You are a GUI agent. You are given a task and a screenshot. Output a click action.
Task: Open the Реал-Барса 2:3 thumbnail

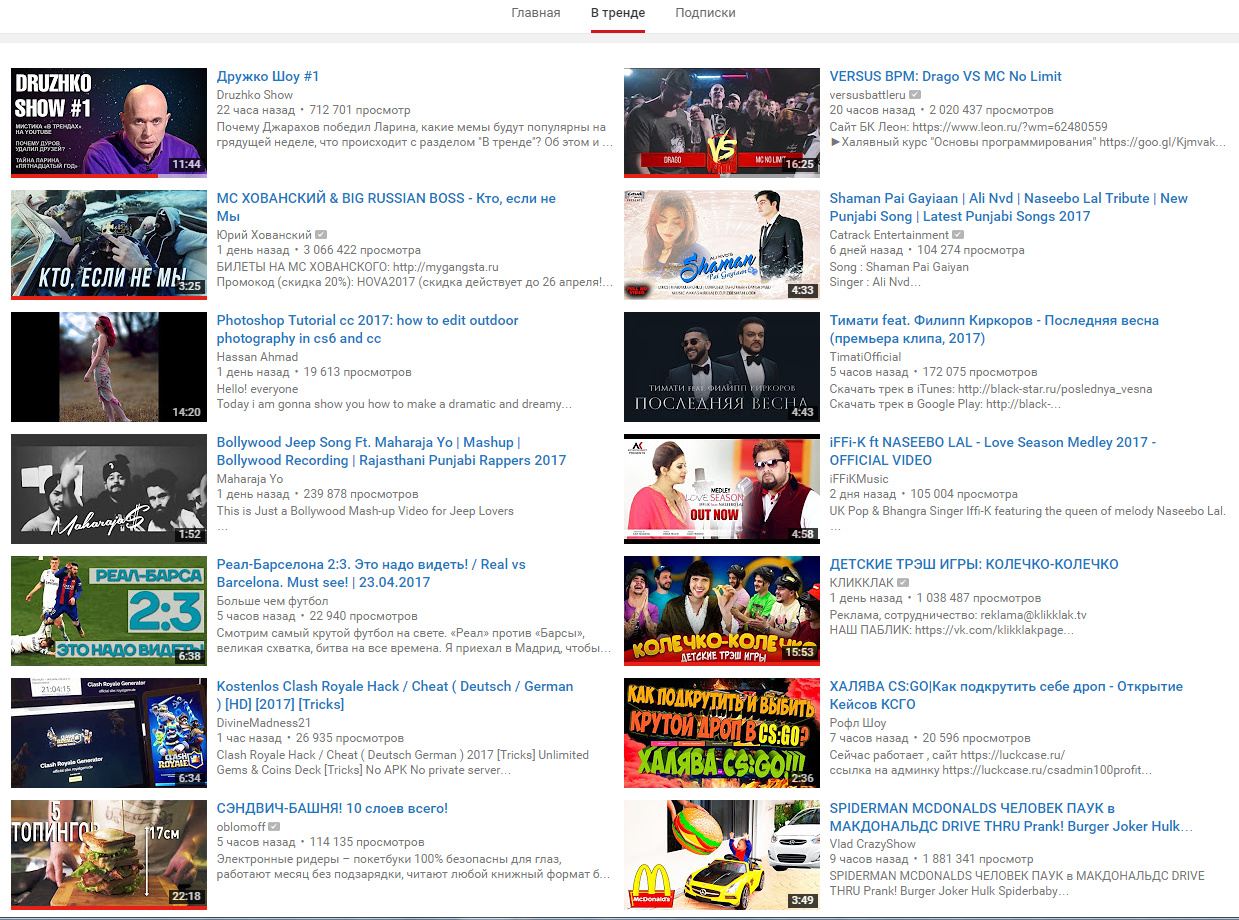click(109, 610)
